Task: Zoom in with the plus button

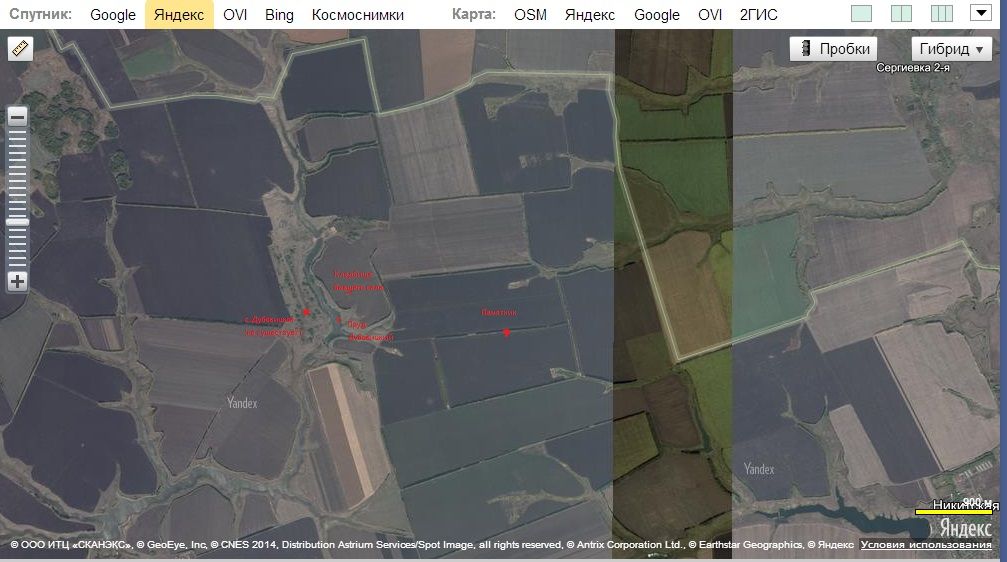Action: click(x=17, y=281)
